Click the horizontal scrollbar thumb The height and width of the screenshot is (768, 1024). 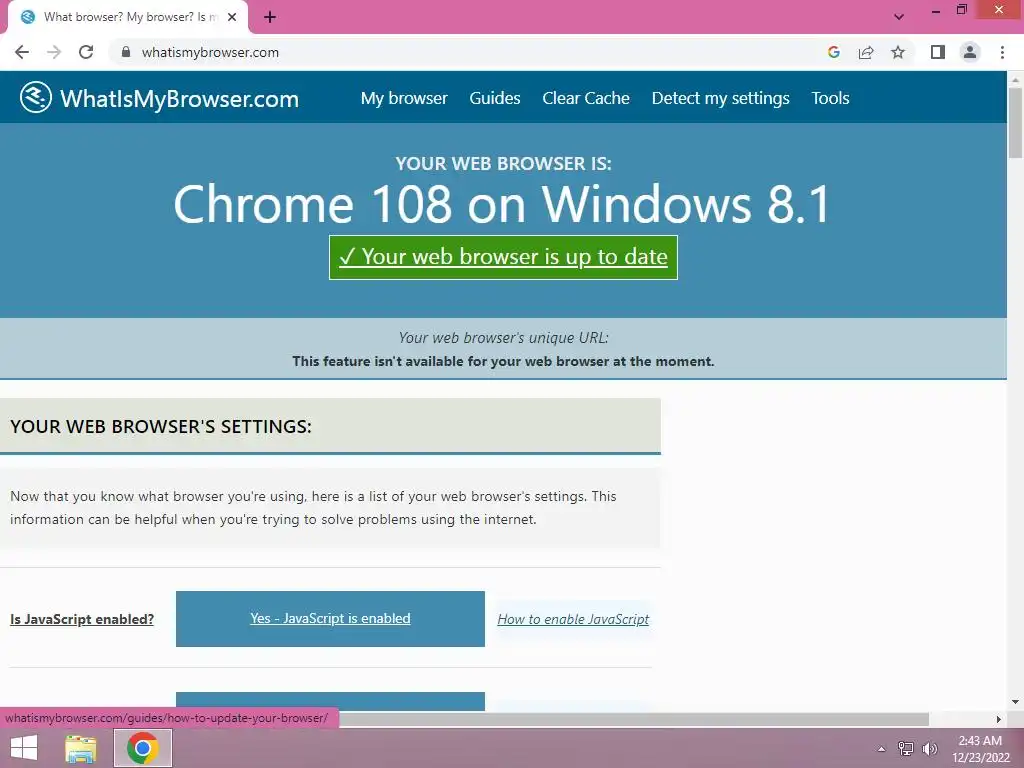click(x=634, y=719)
